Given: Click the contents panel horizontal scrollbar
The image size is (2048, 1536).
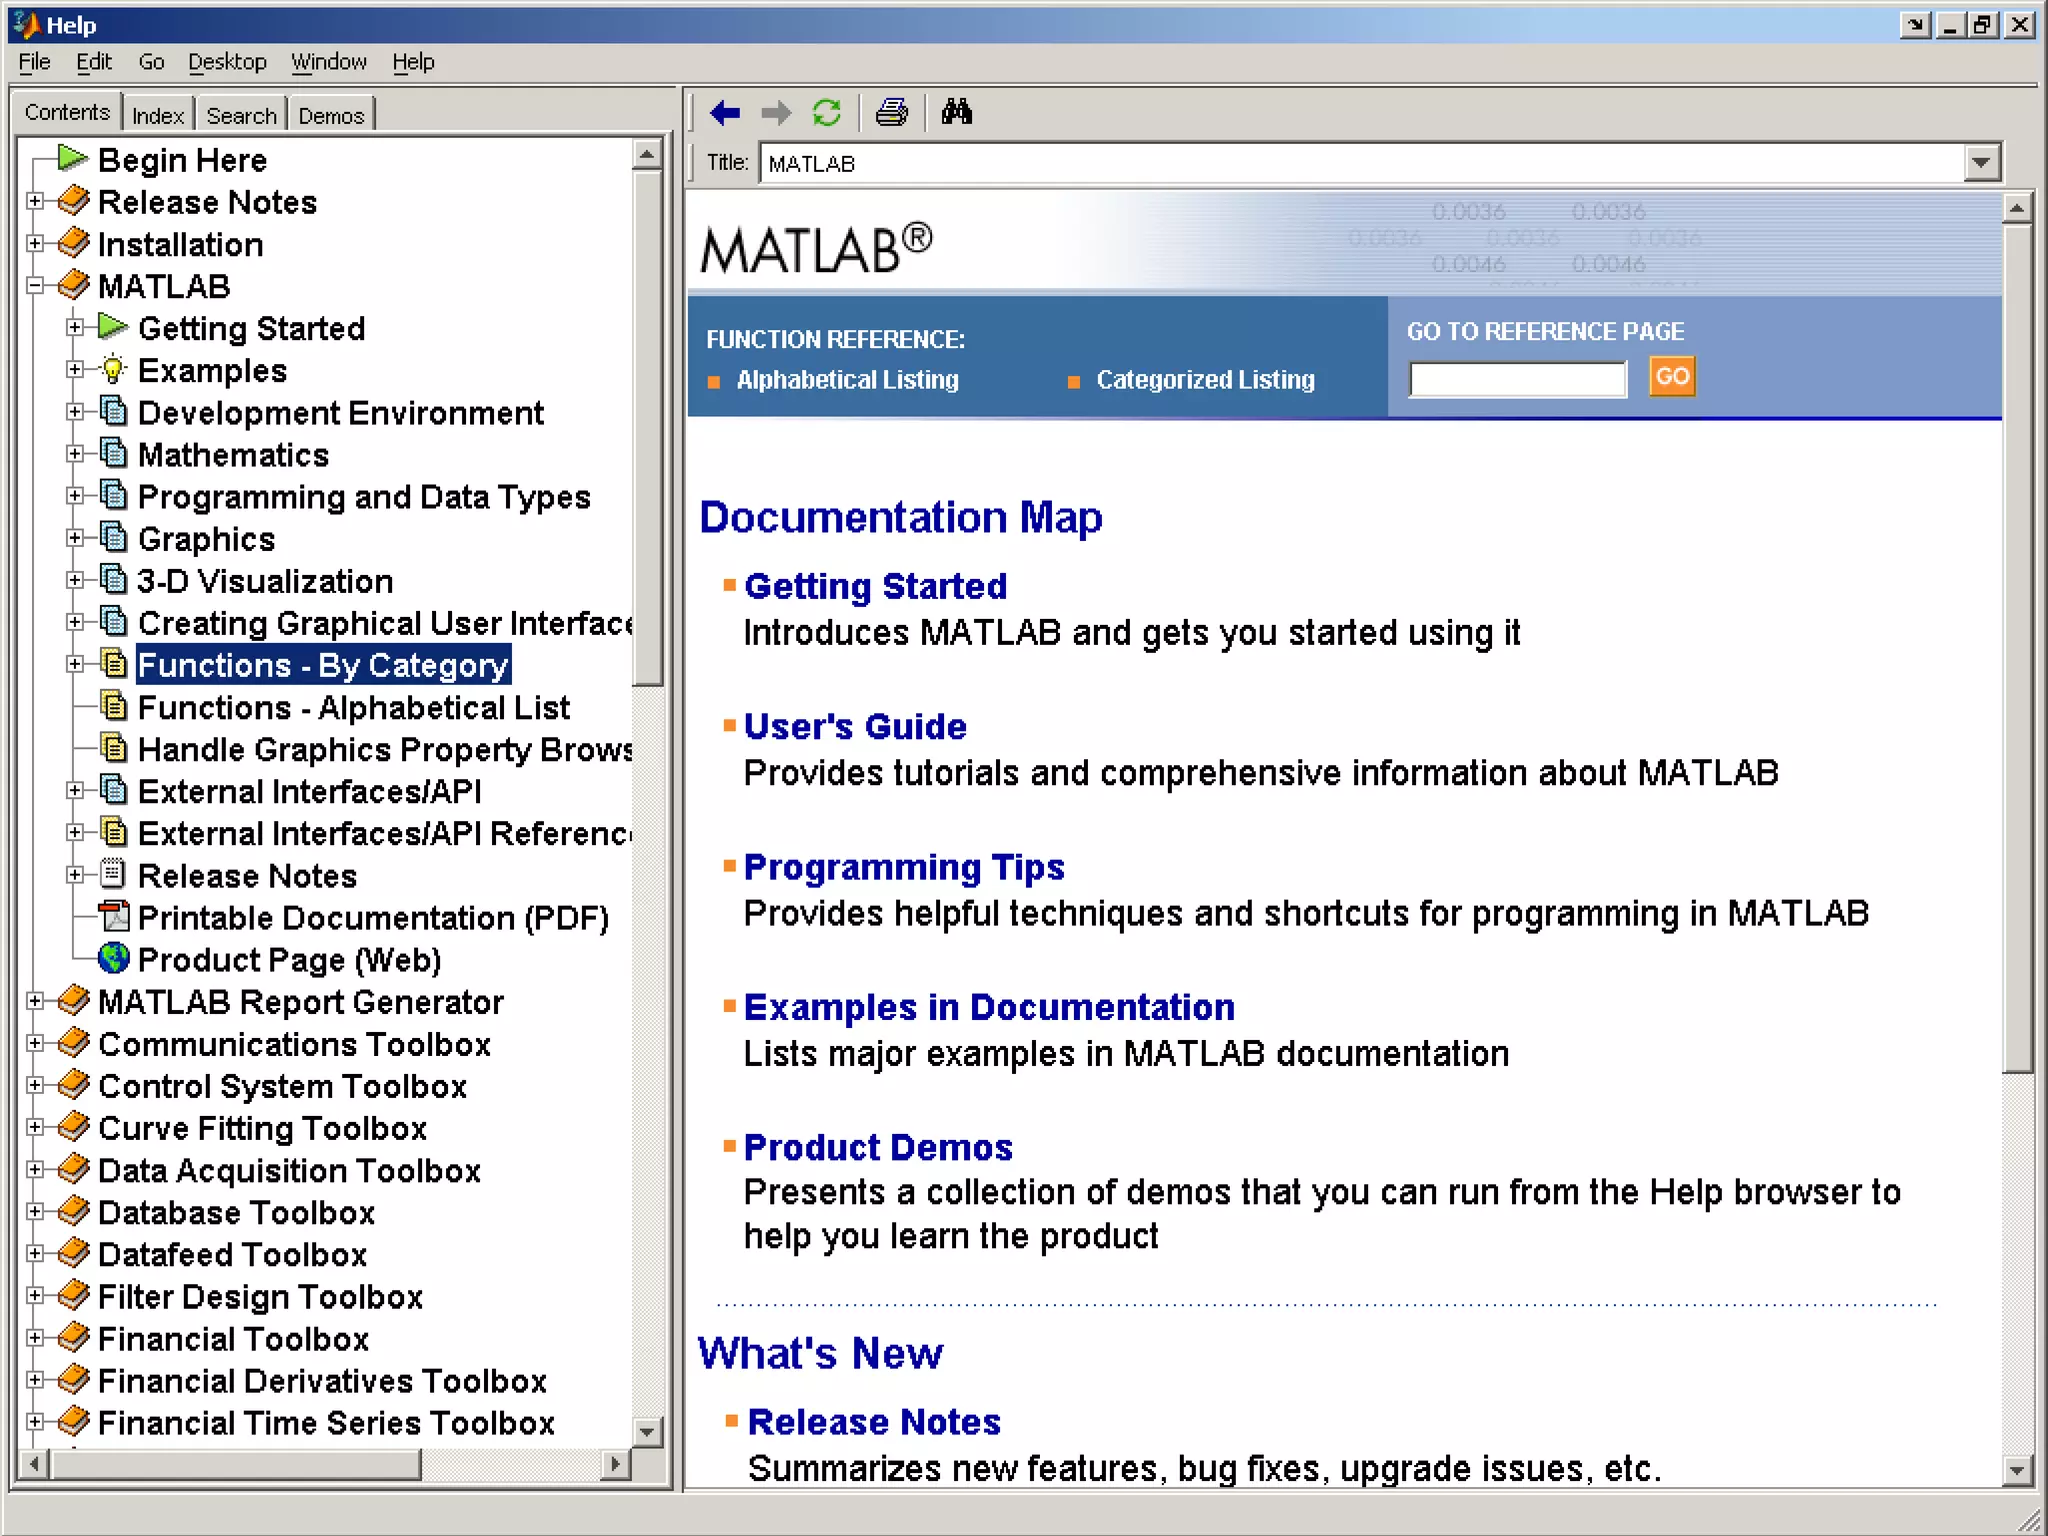Looking at the screenshot, I should (x=236, y=1465).
